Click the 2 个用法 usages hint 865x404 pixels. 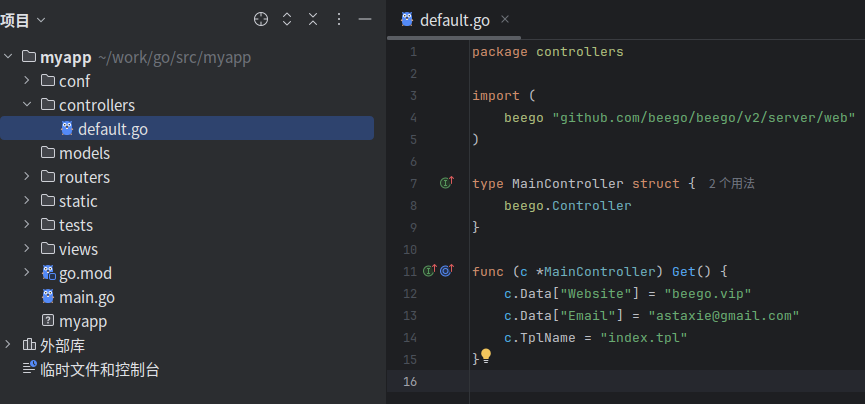731,184
